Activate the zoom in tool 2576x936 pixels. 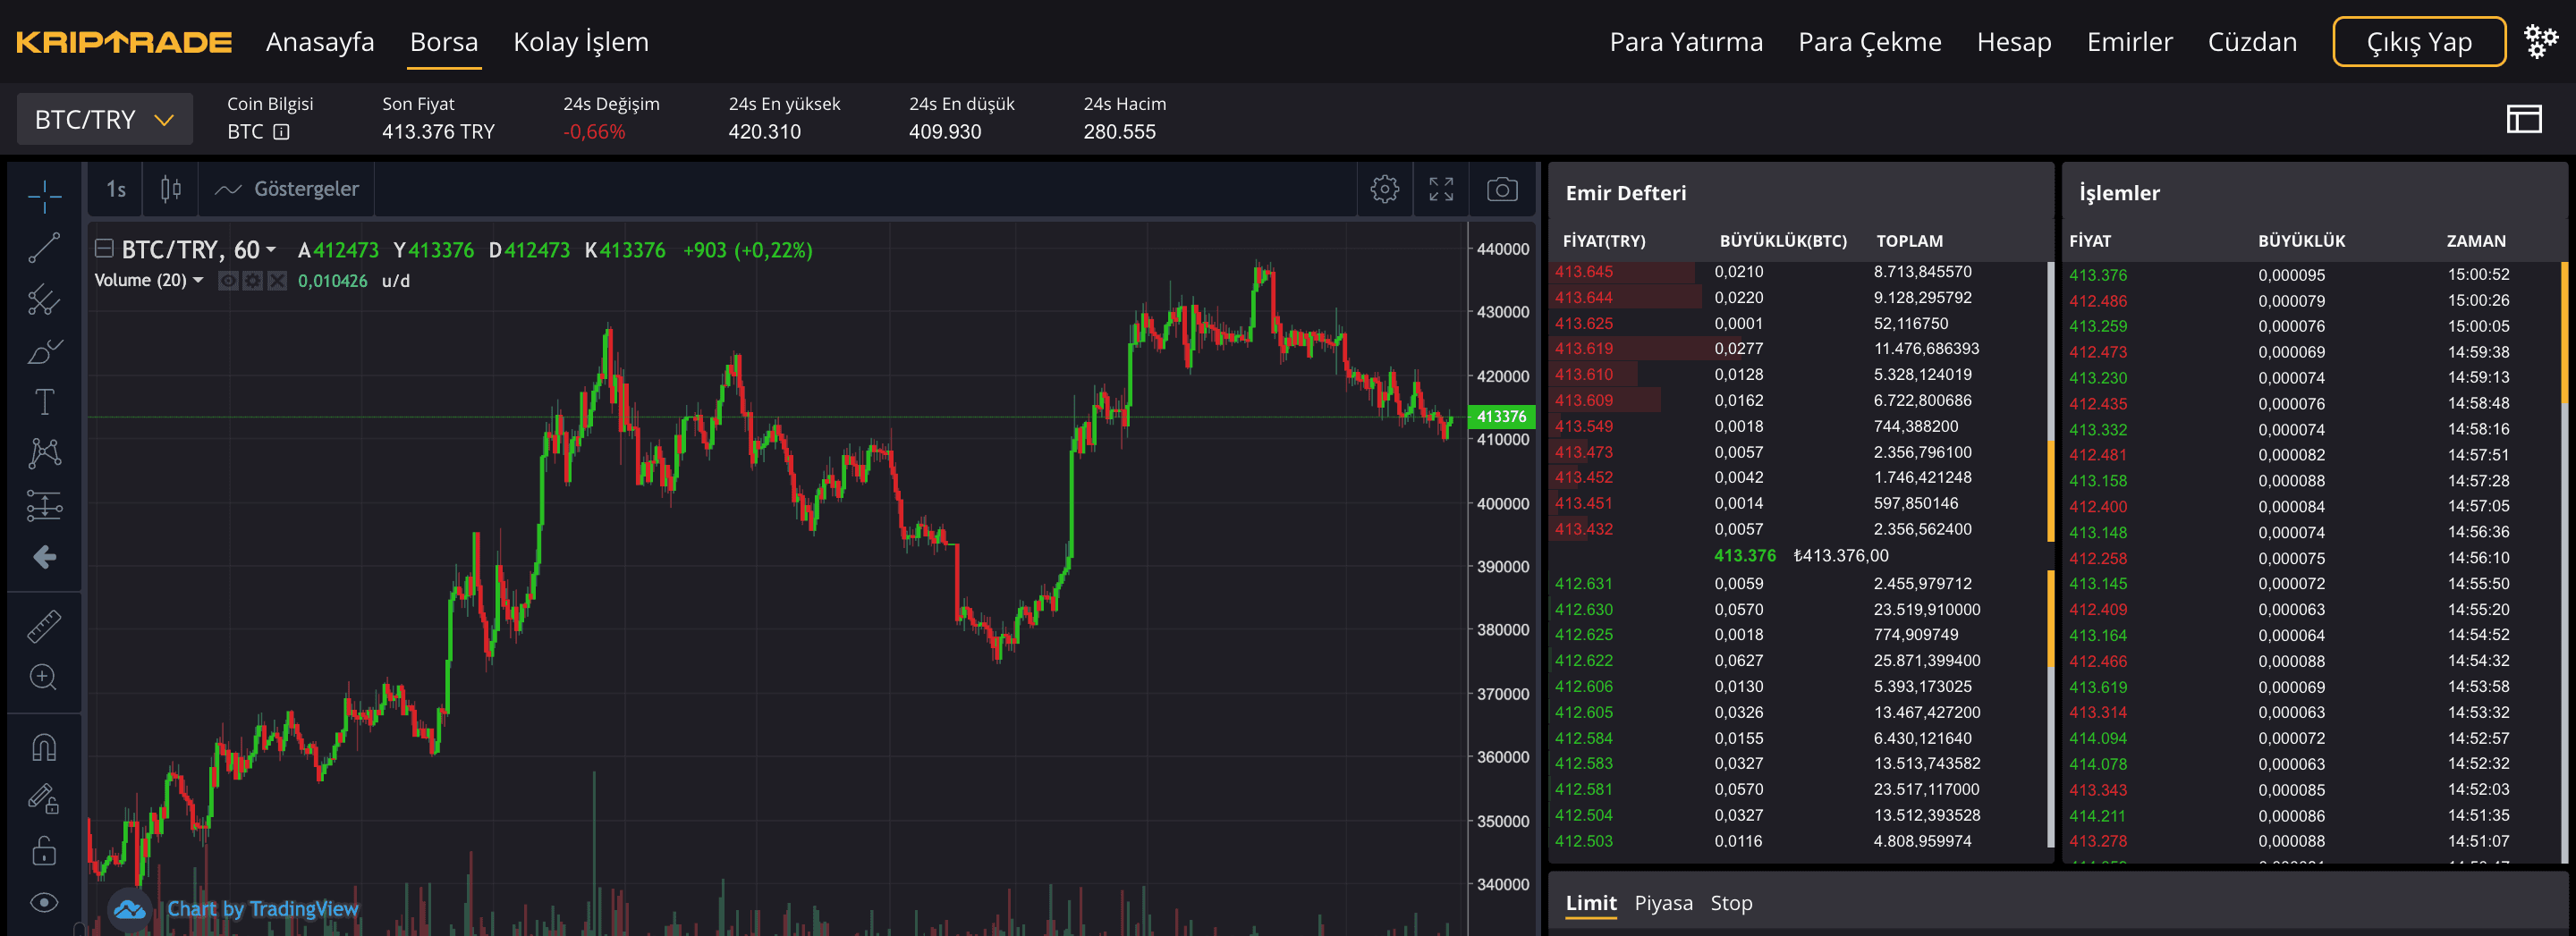tap(44, 677)
